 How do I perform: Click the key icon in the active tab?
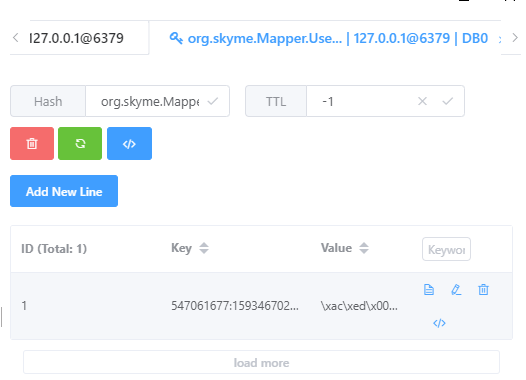click(x=176, y=38)
